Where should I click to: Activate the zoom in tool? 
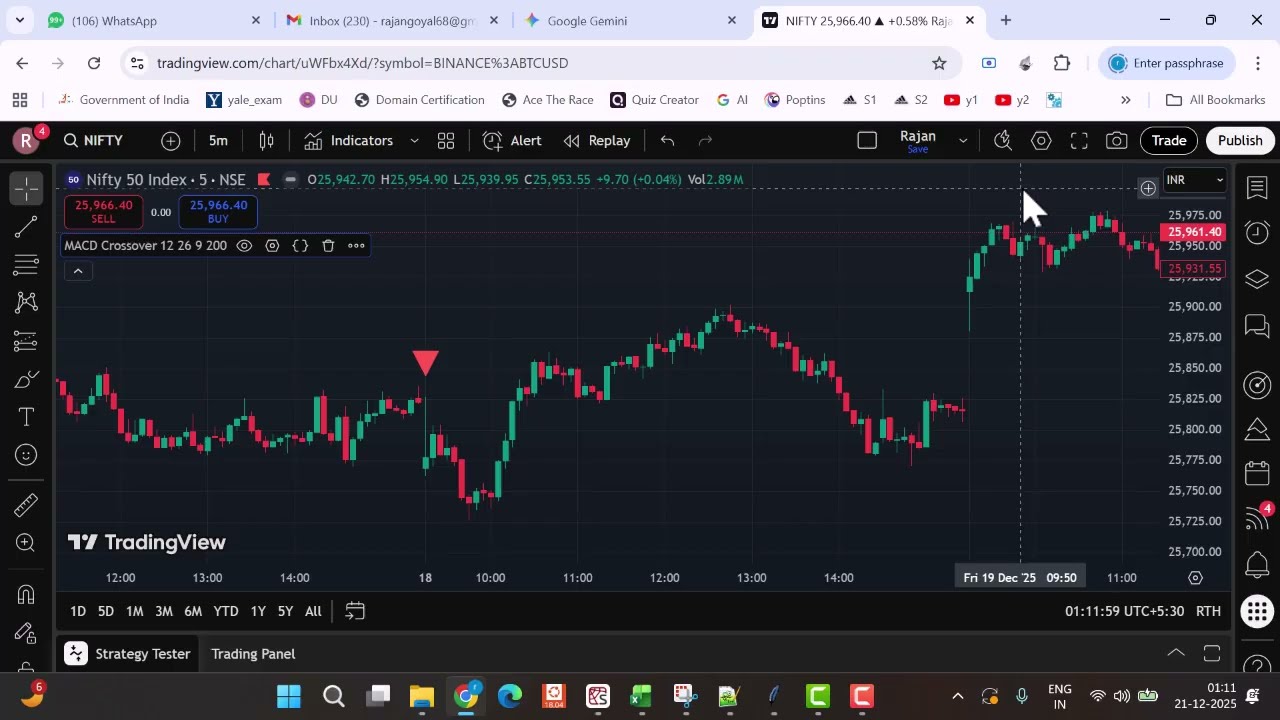[27, 543]
